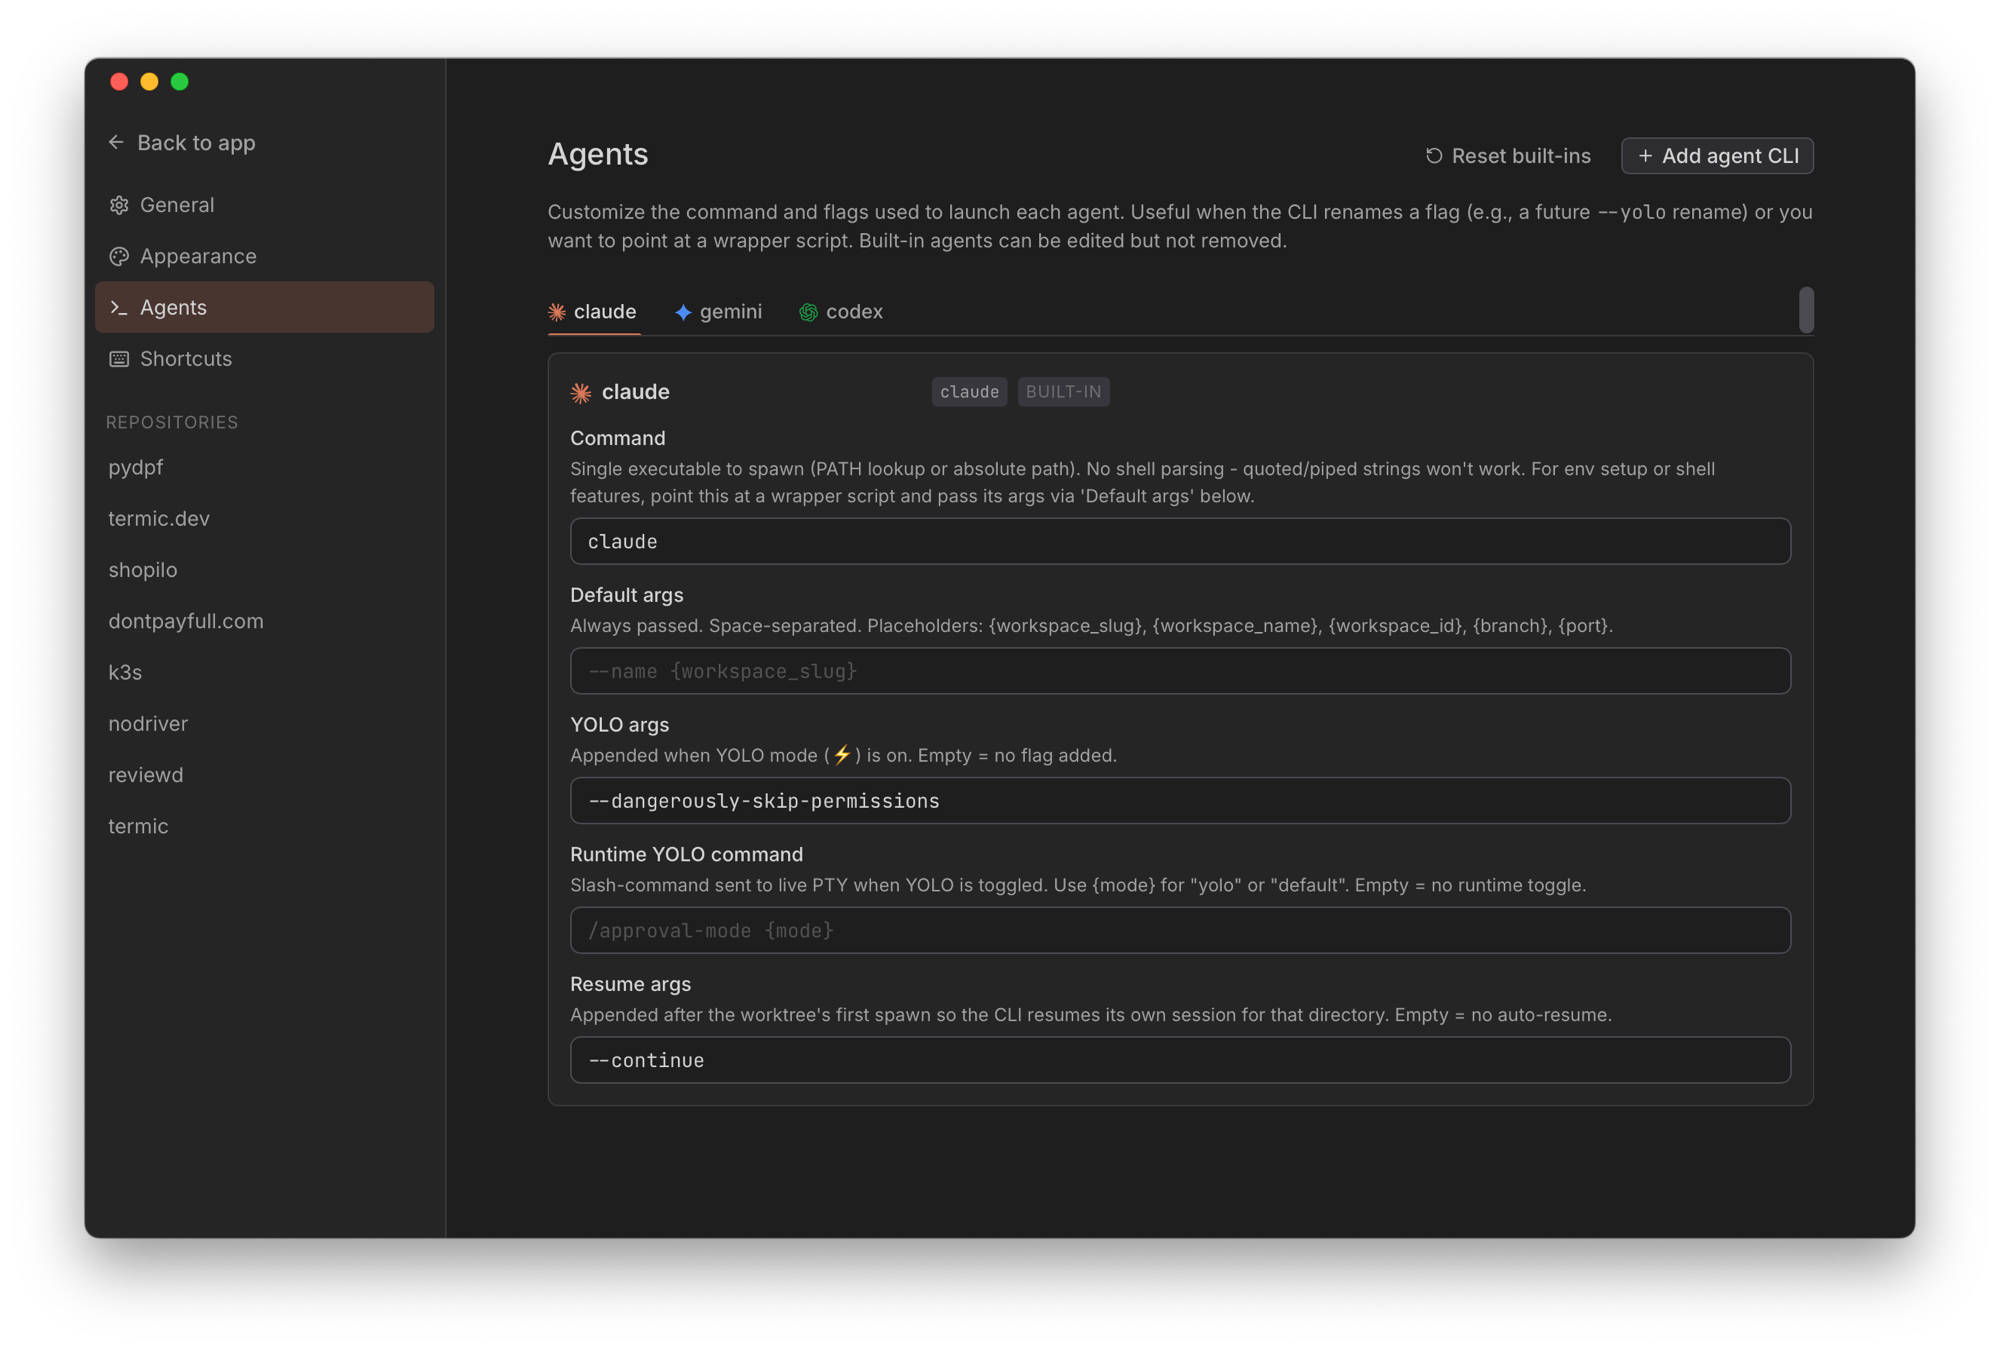Focus the Default args input field

coord(1180,671)
